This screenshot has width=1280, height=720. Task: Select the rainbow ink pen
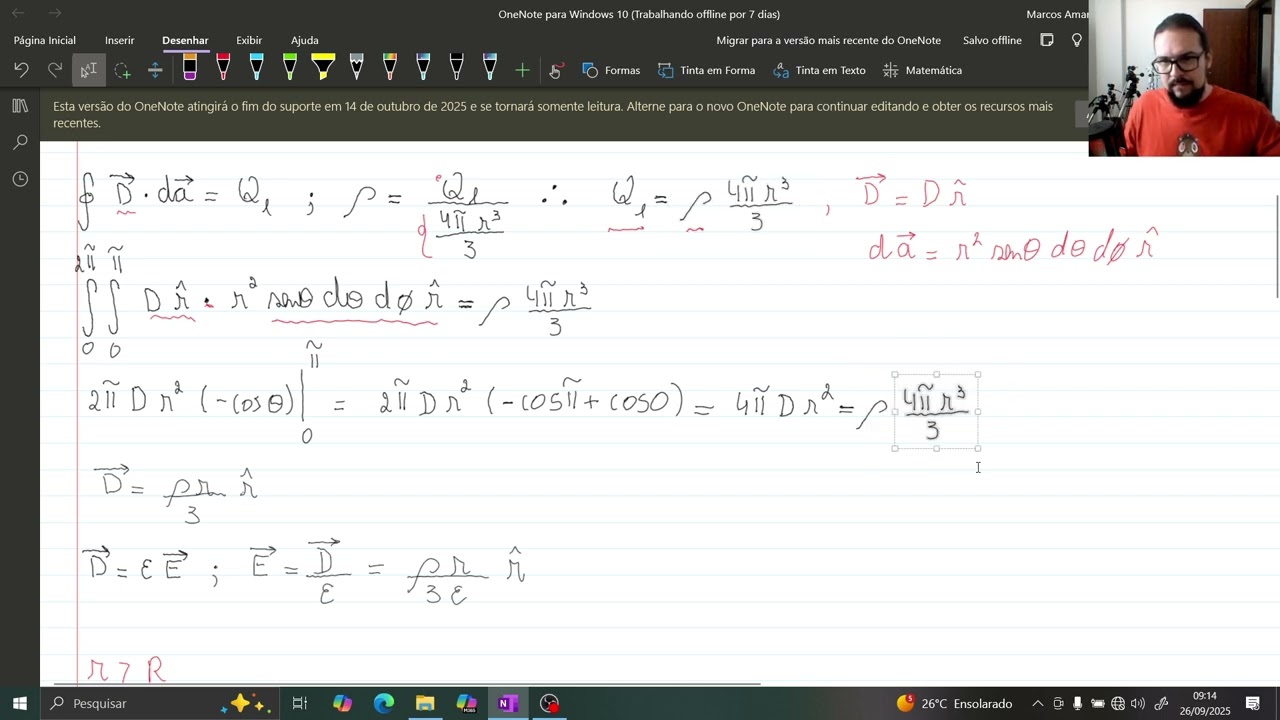pos(389,68)
